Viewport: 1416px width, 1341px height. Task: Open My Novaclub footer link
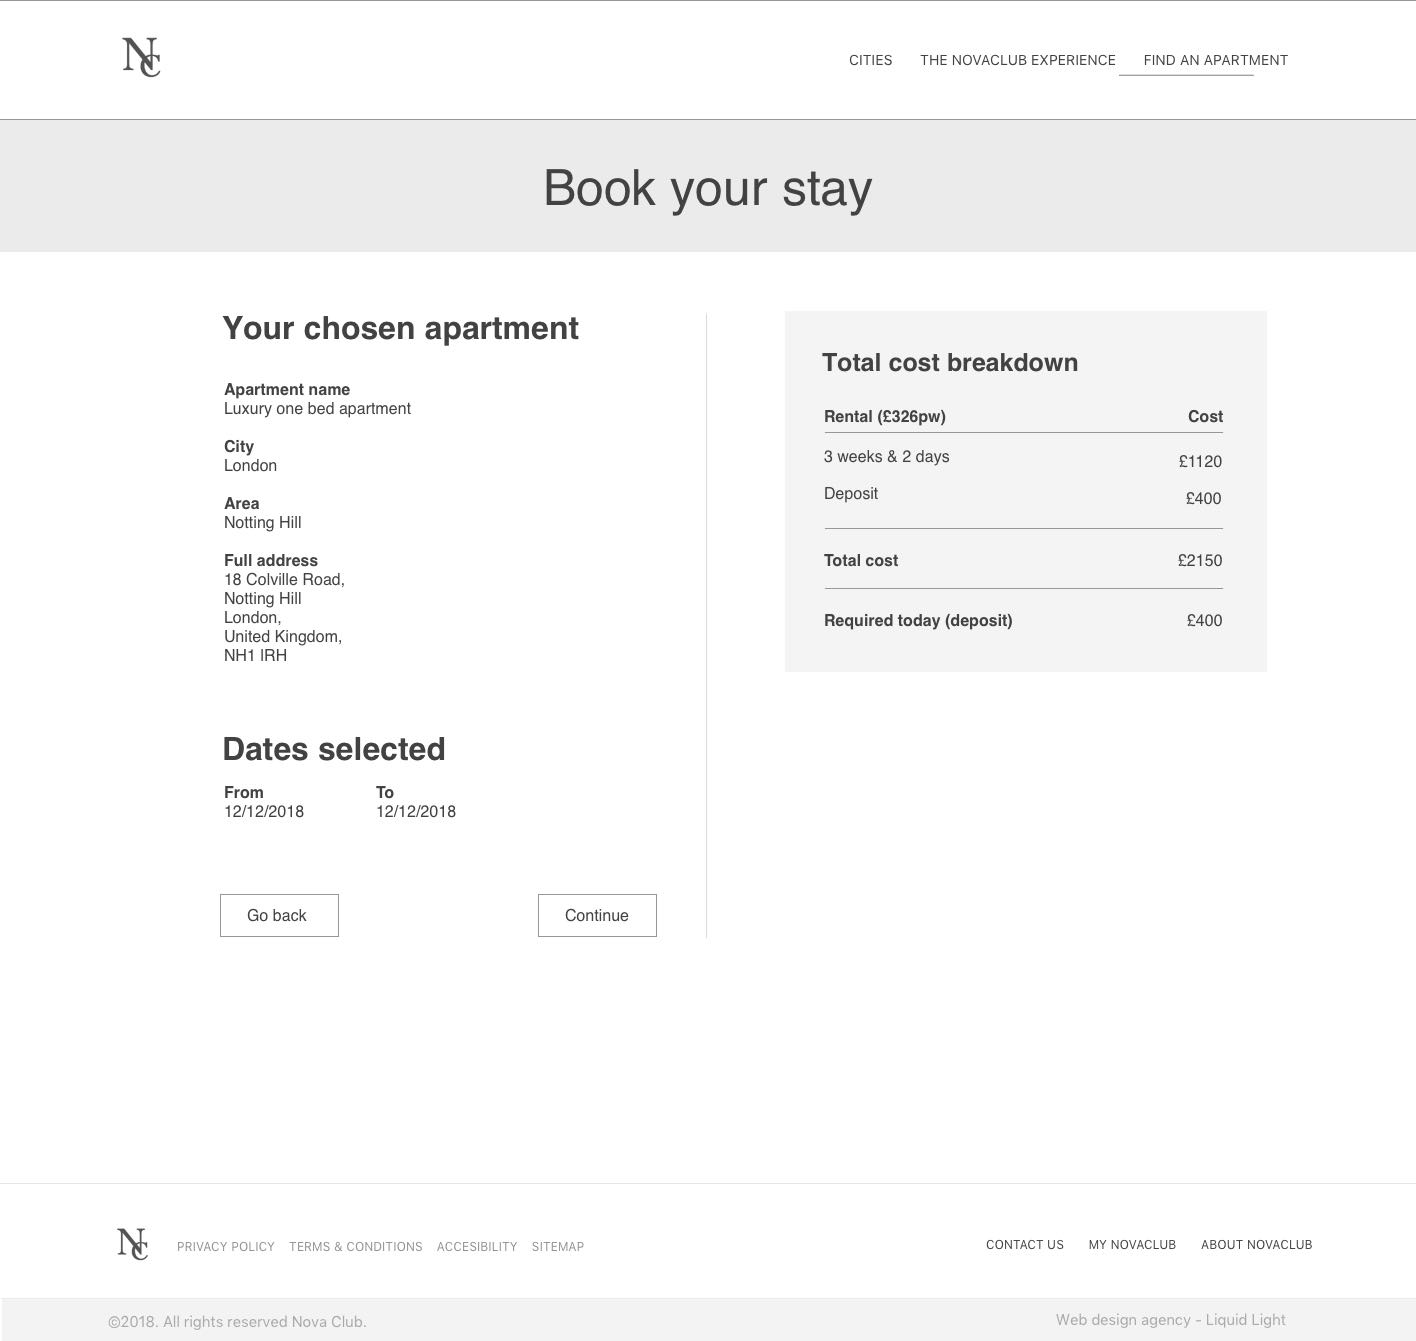(1132, 1245)
